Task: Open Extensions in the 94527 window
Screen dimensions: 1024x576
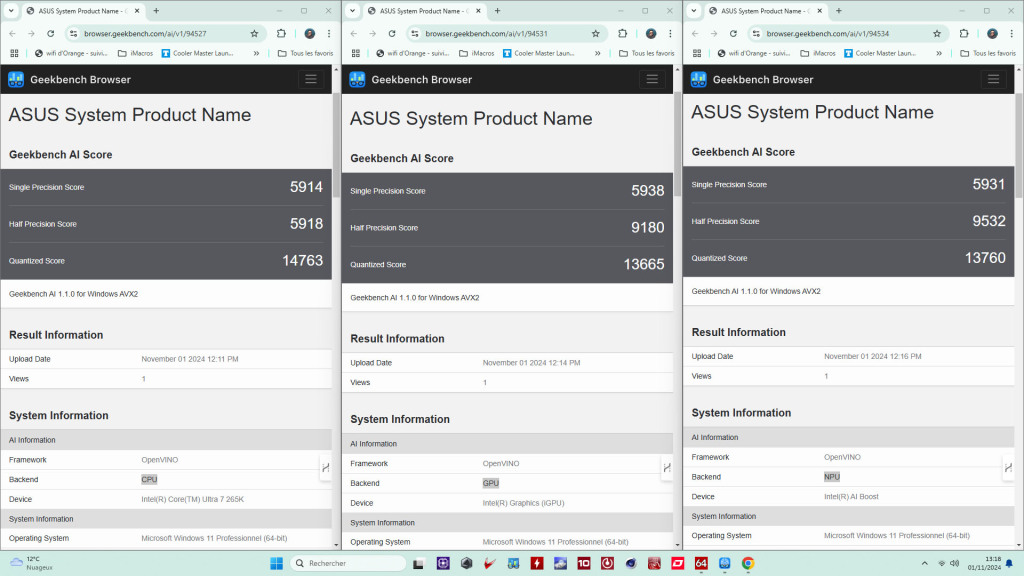Action: pos(281,33)
